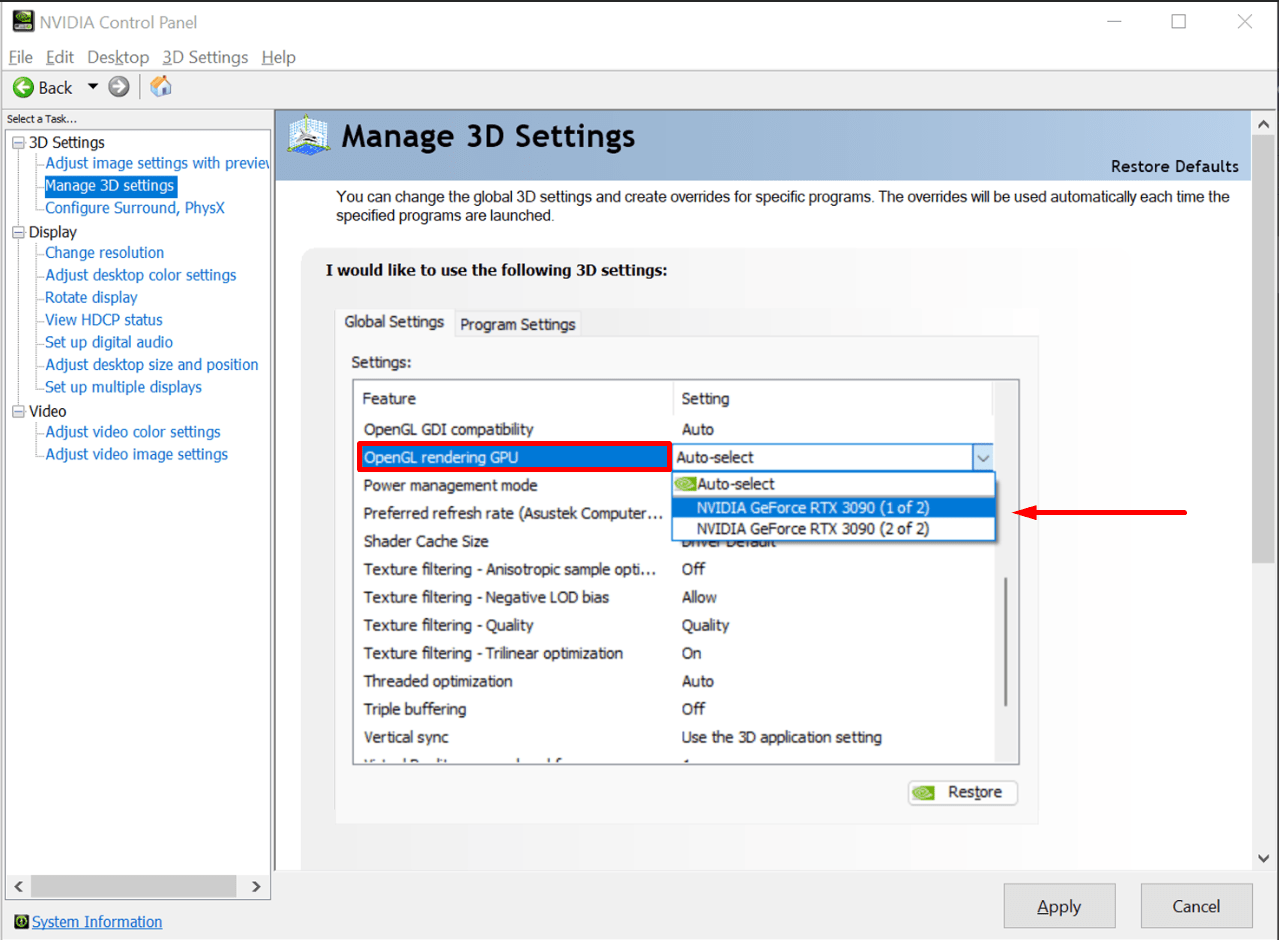
Task: Open Set up digital audio
Action: 109,342
